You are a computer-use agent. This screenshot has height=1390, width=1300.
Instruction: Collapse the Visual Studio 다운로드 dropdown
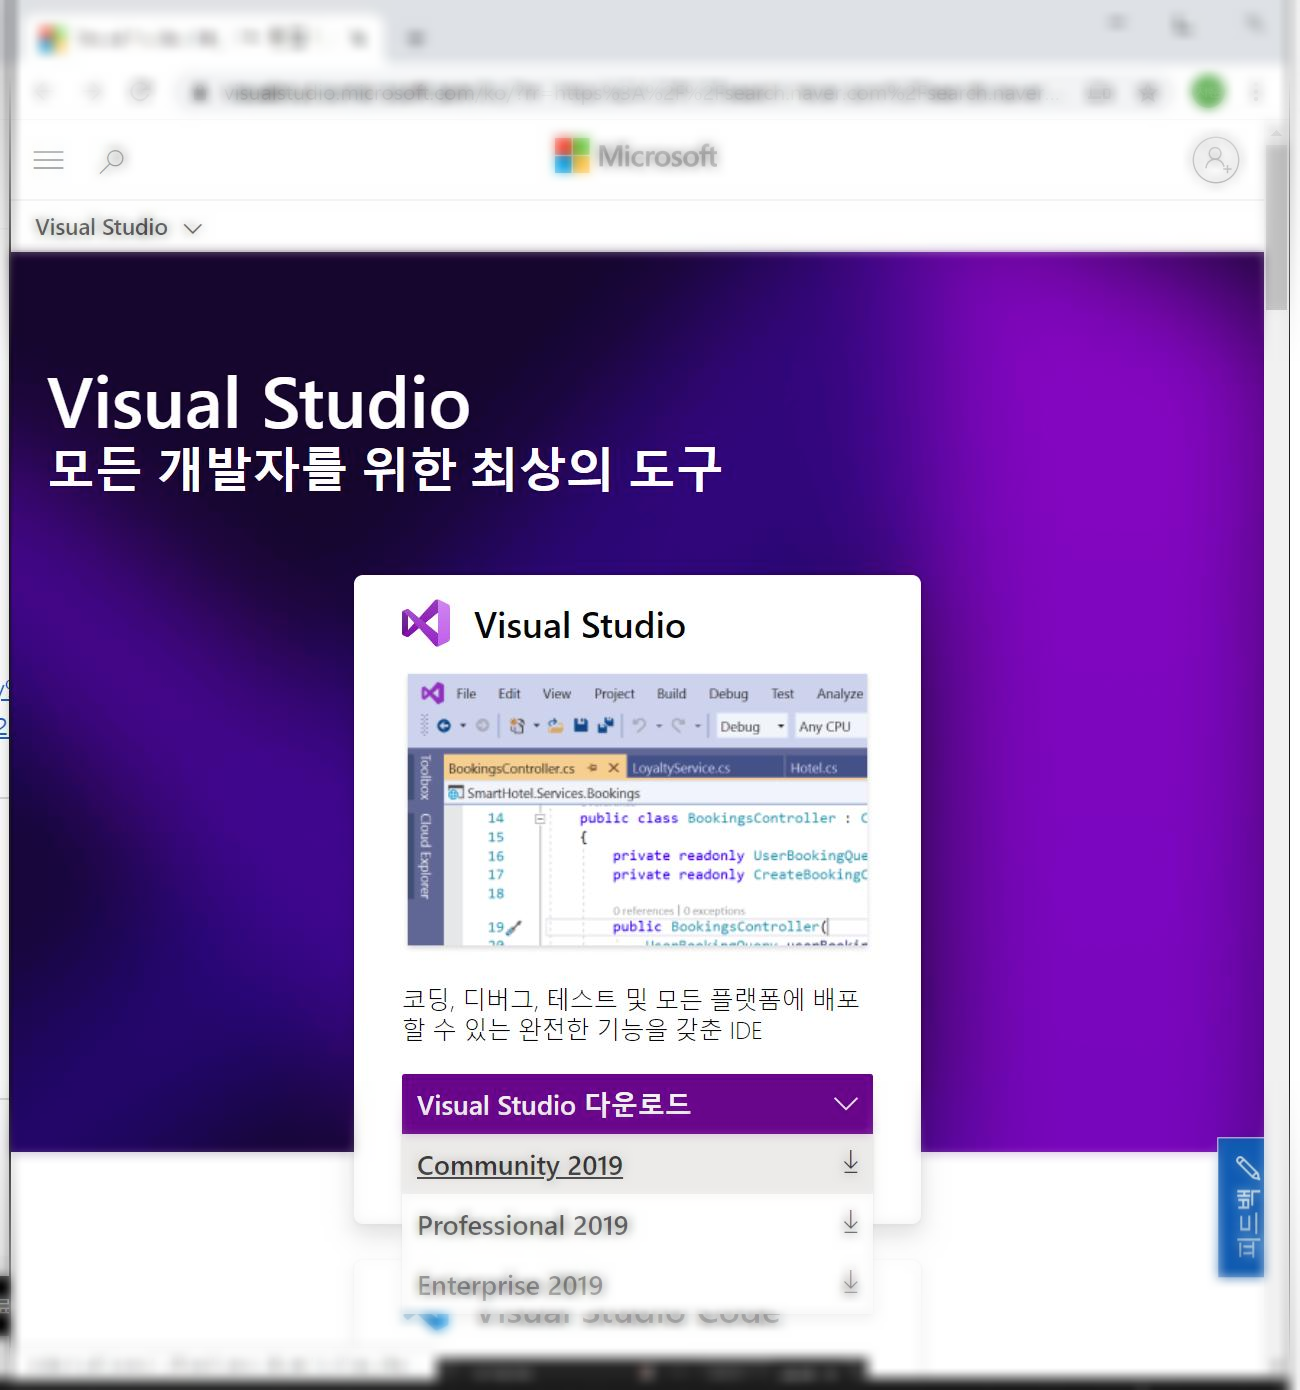click(x=637, y=1104)
